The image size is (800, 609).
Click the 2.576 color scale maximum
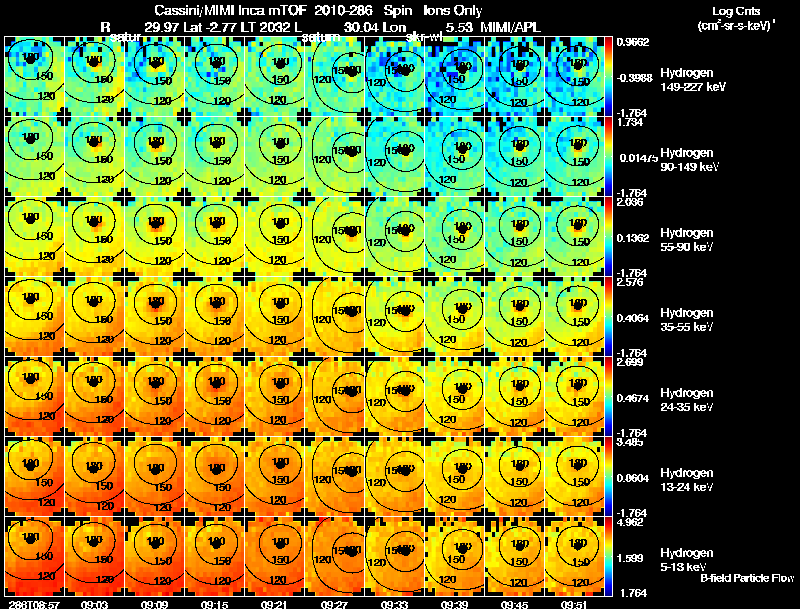point(630,282)
